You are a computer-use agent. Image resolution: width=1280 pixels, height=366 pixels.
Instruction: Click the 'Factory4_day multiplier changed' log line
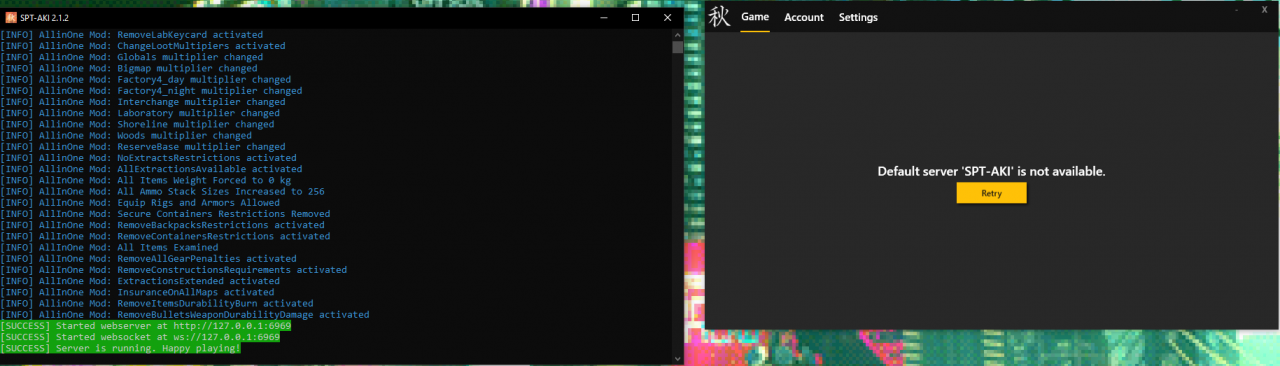[x=146, y=79]
